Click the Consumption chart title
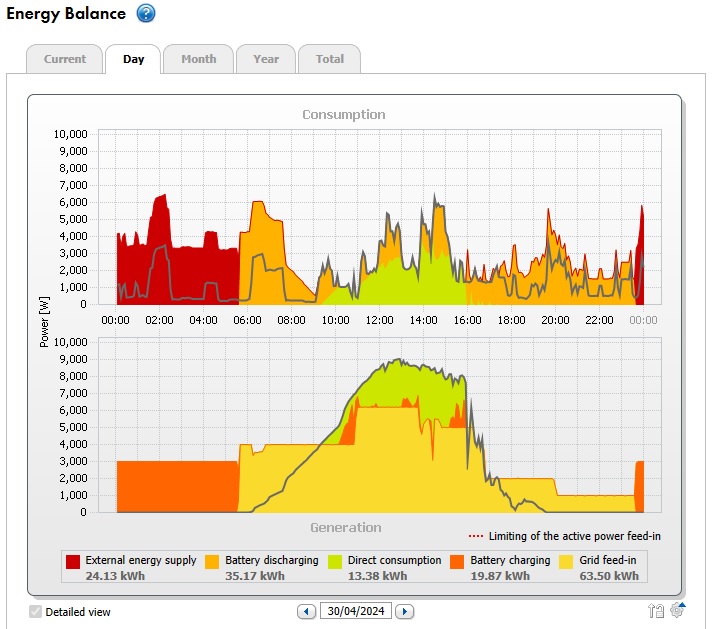713x629 pixels. tap(344, 115)
